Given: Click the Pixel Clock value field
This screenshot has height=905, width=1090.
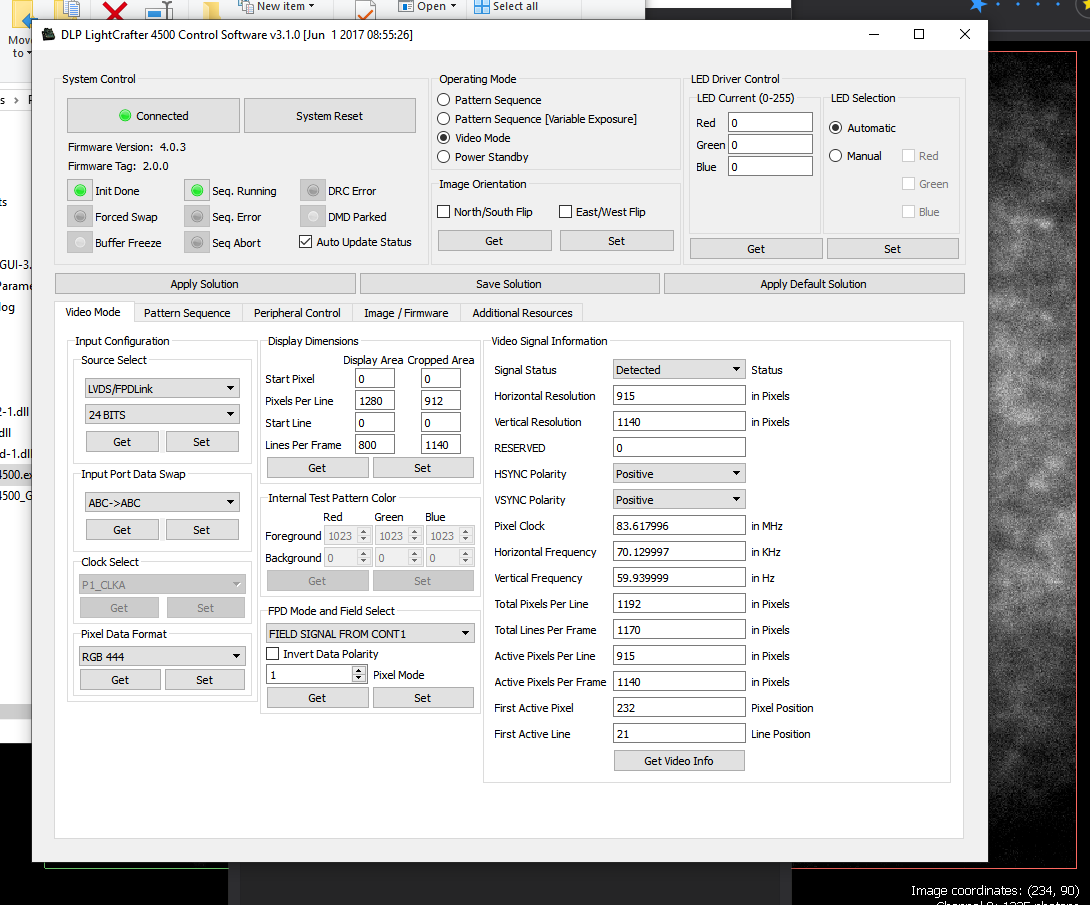Looking at the screenshot, I should click(x=679, y=525).
